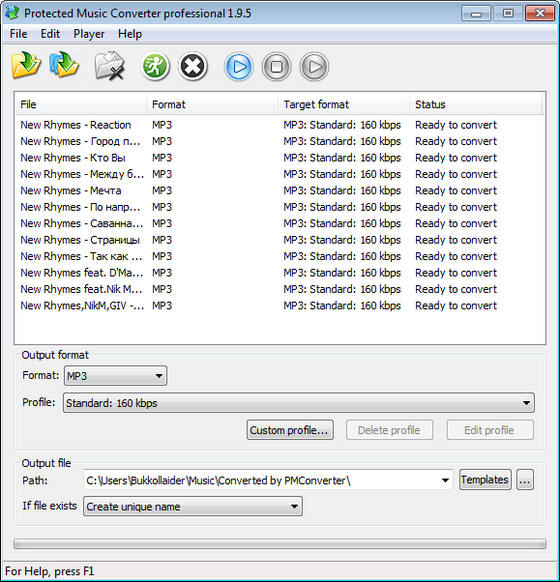Image resolution: width=560 pixels, height=582 pixels.
Task: Click the conversion progress bar
Action: pos(280,544)
